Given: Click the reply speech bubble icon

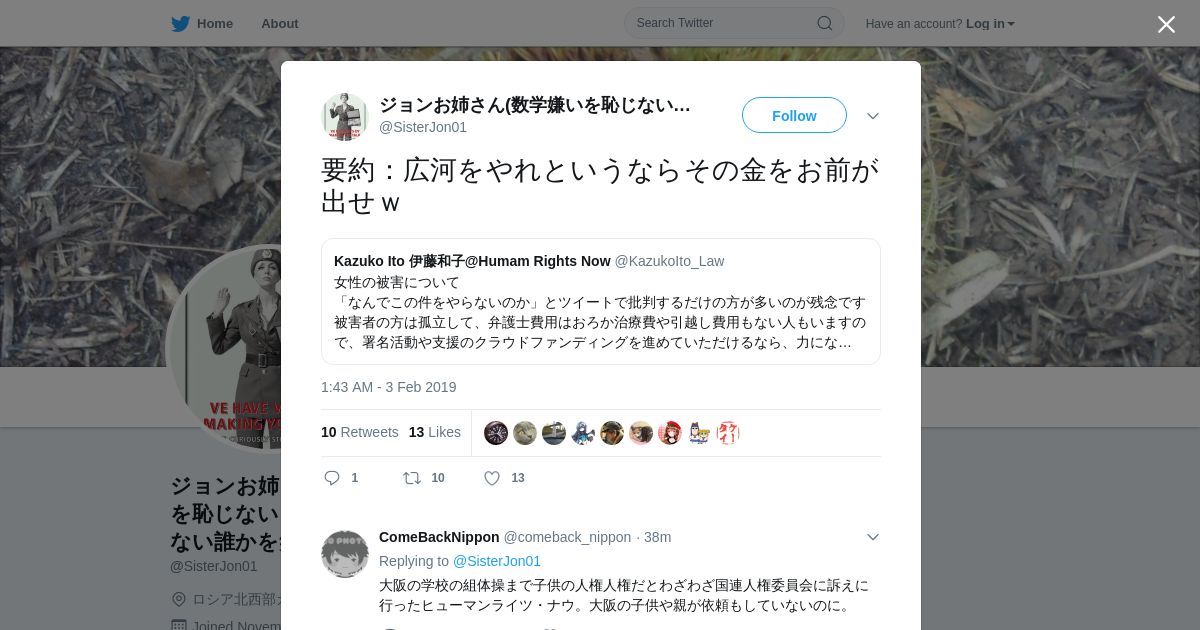Looking at the screenshot, I should tap(332, 478).
